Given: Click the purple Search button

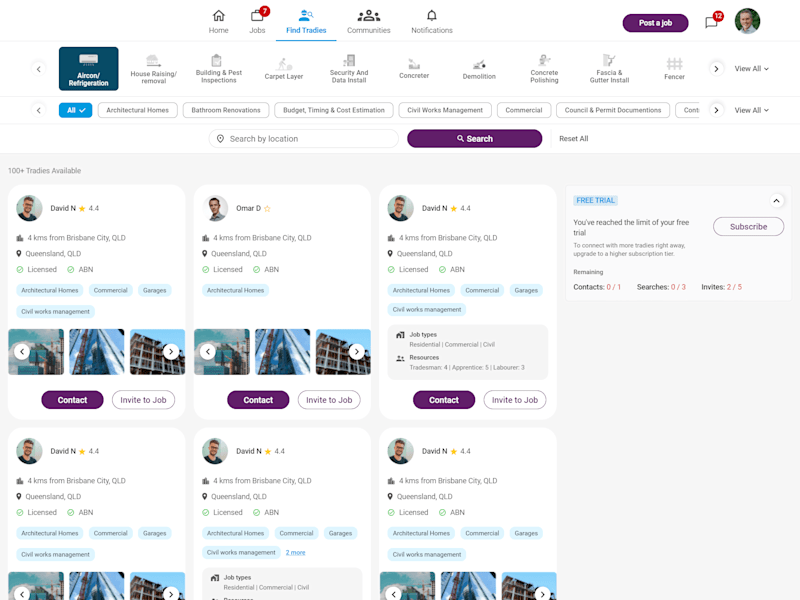Looking at the screenshot, I should 474,139.
